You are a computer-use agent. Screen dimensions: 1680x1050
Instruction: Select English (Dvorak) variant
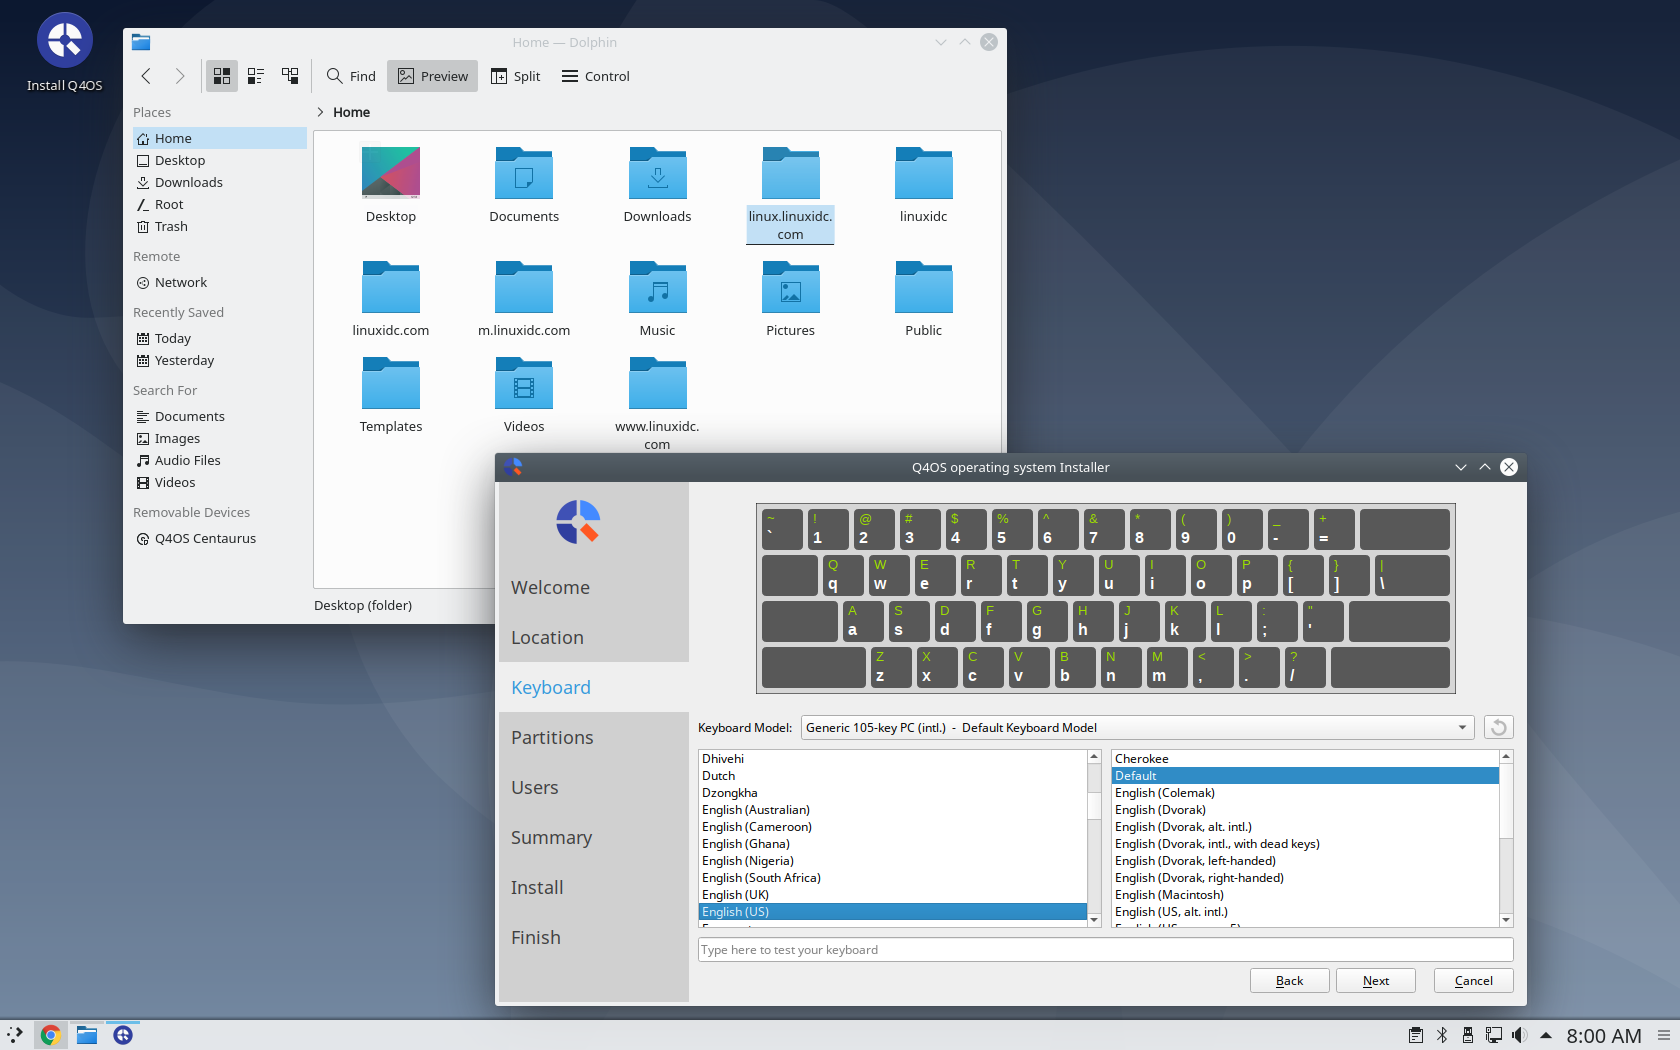(1305, 810)
